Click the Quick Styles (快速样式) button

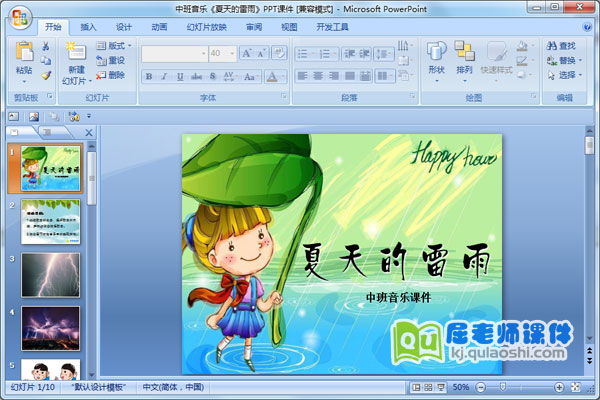(496, 60)
